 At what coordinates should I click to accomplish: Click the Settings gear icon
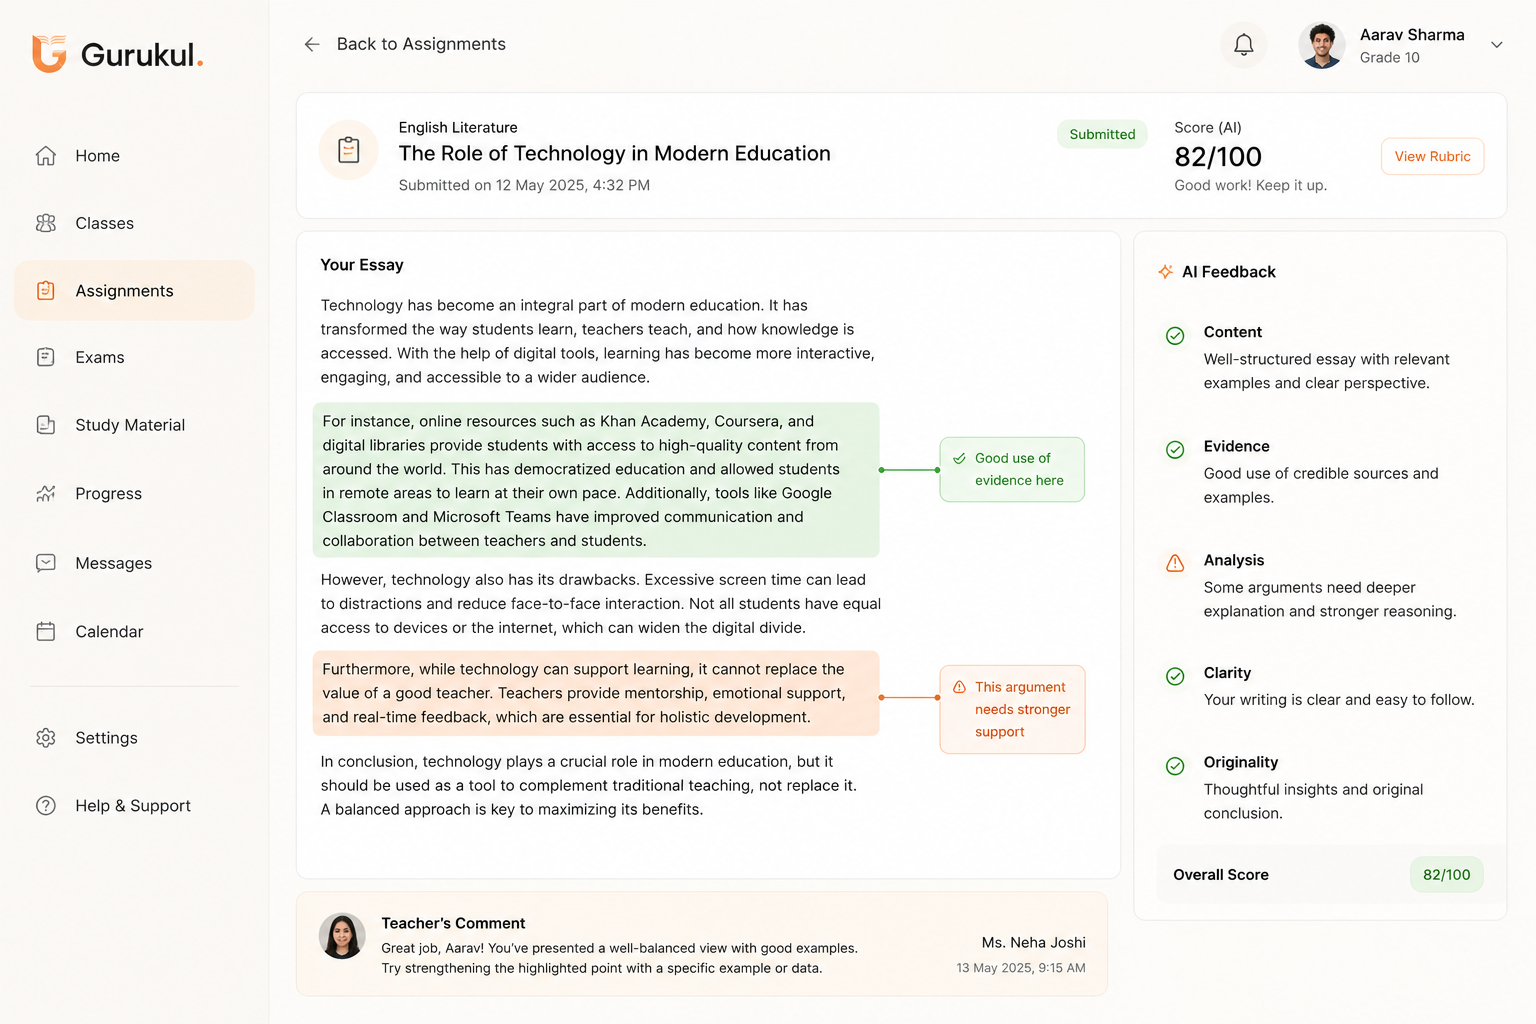(46, 738)
